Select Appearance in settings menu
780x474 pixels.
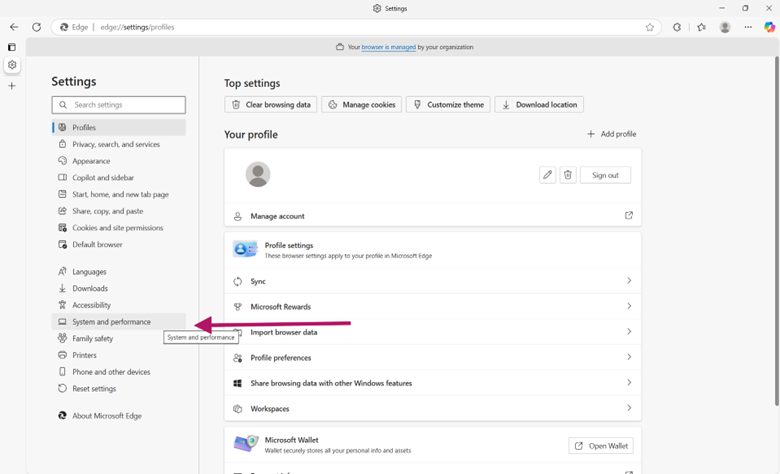click(x=91, y=161)
